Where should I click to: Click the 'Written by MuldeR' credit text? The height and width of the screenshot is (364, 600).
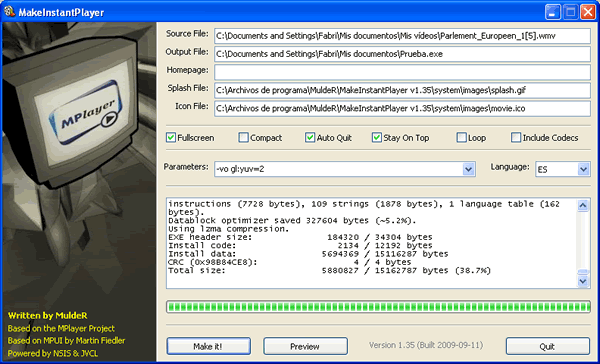point(47,316)
